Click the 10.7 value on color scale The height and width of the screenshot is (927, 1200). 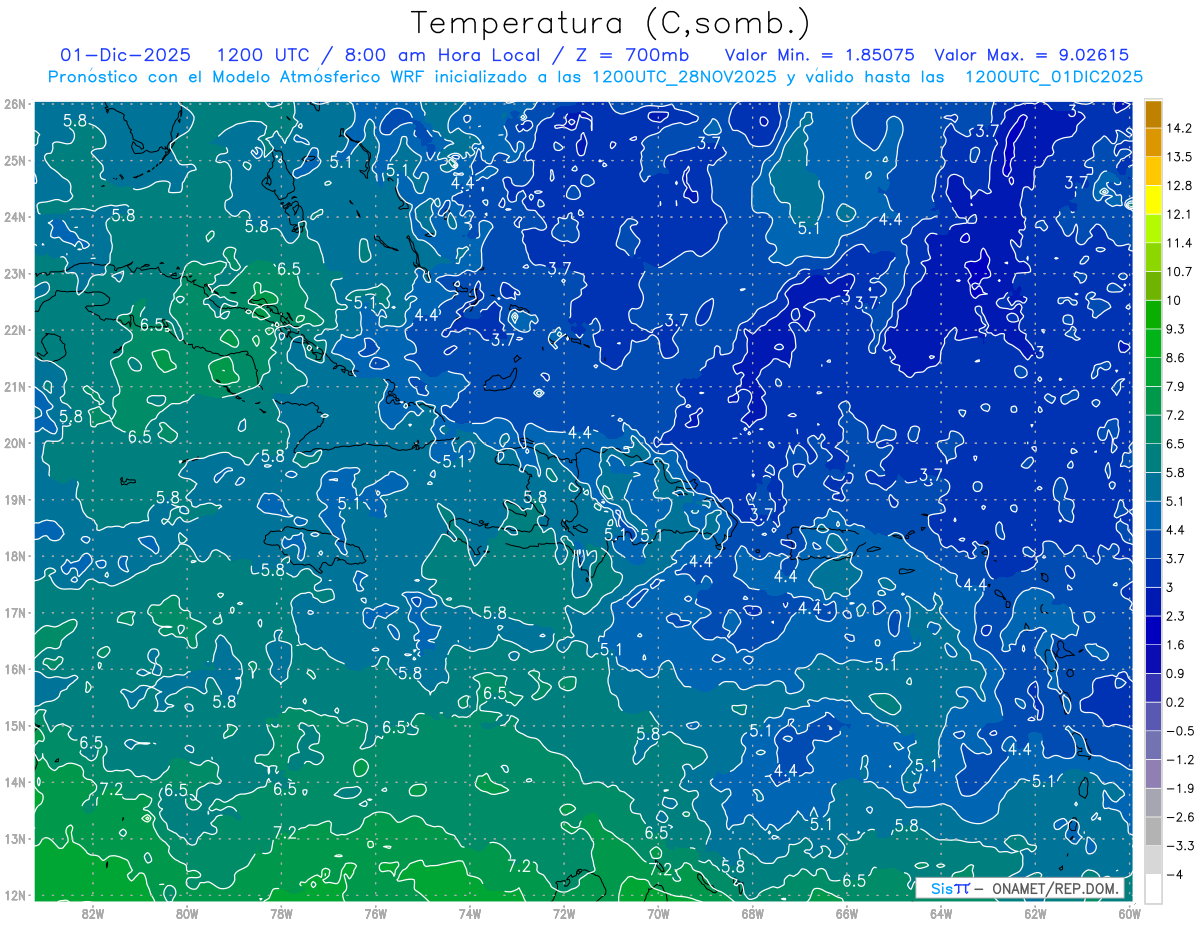[1178, 271]
